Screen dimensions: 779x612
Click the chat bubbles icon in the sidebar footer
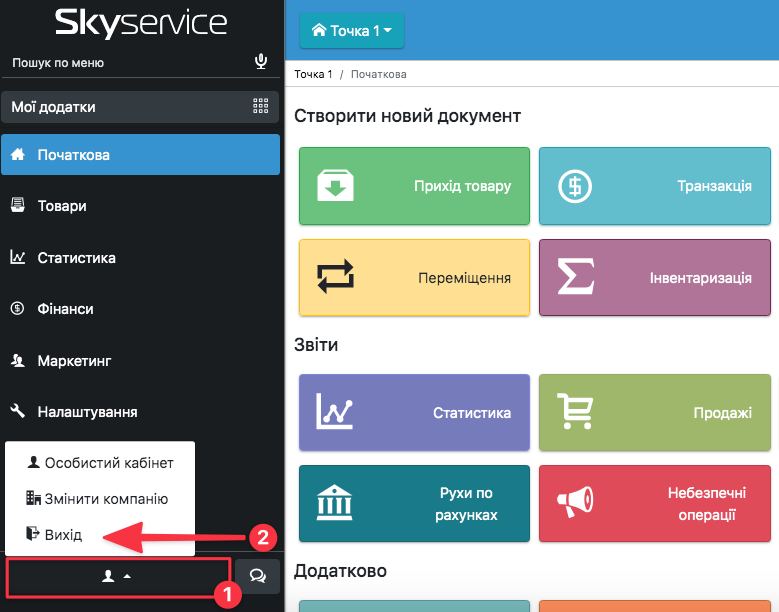tap(258, 576)
